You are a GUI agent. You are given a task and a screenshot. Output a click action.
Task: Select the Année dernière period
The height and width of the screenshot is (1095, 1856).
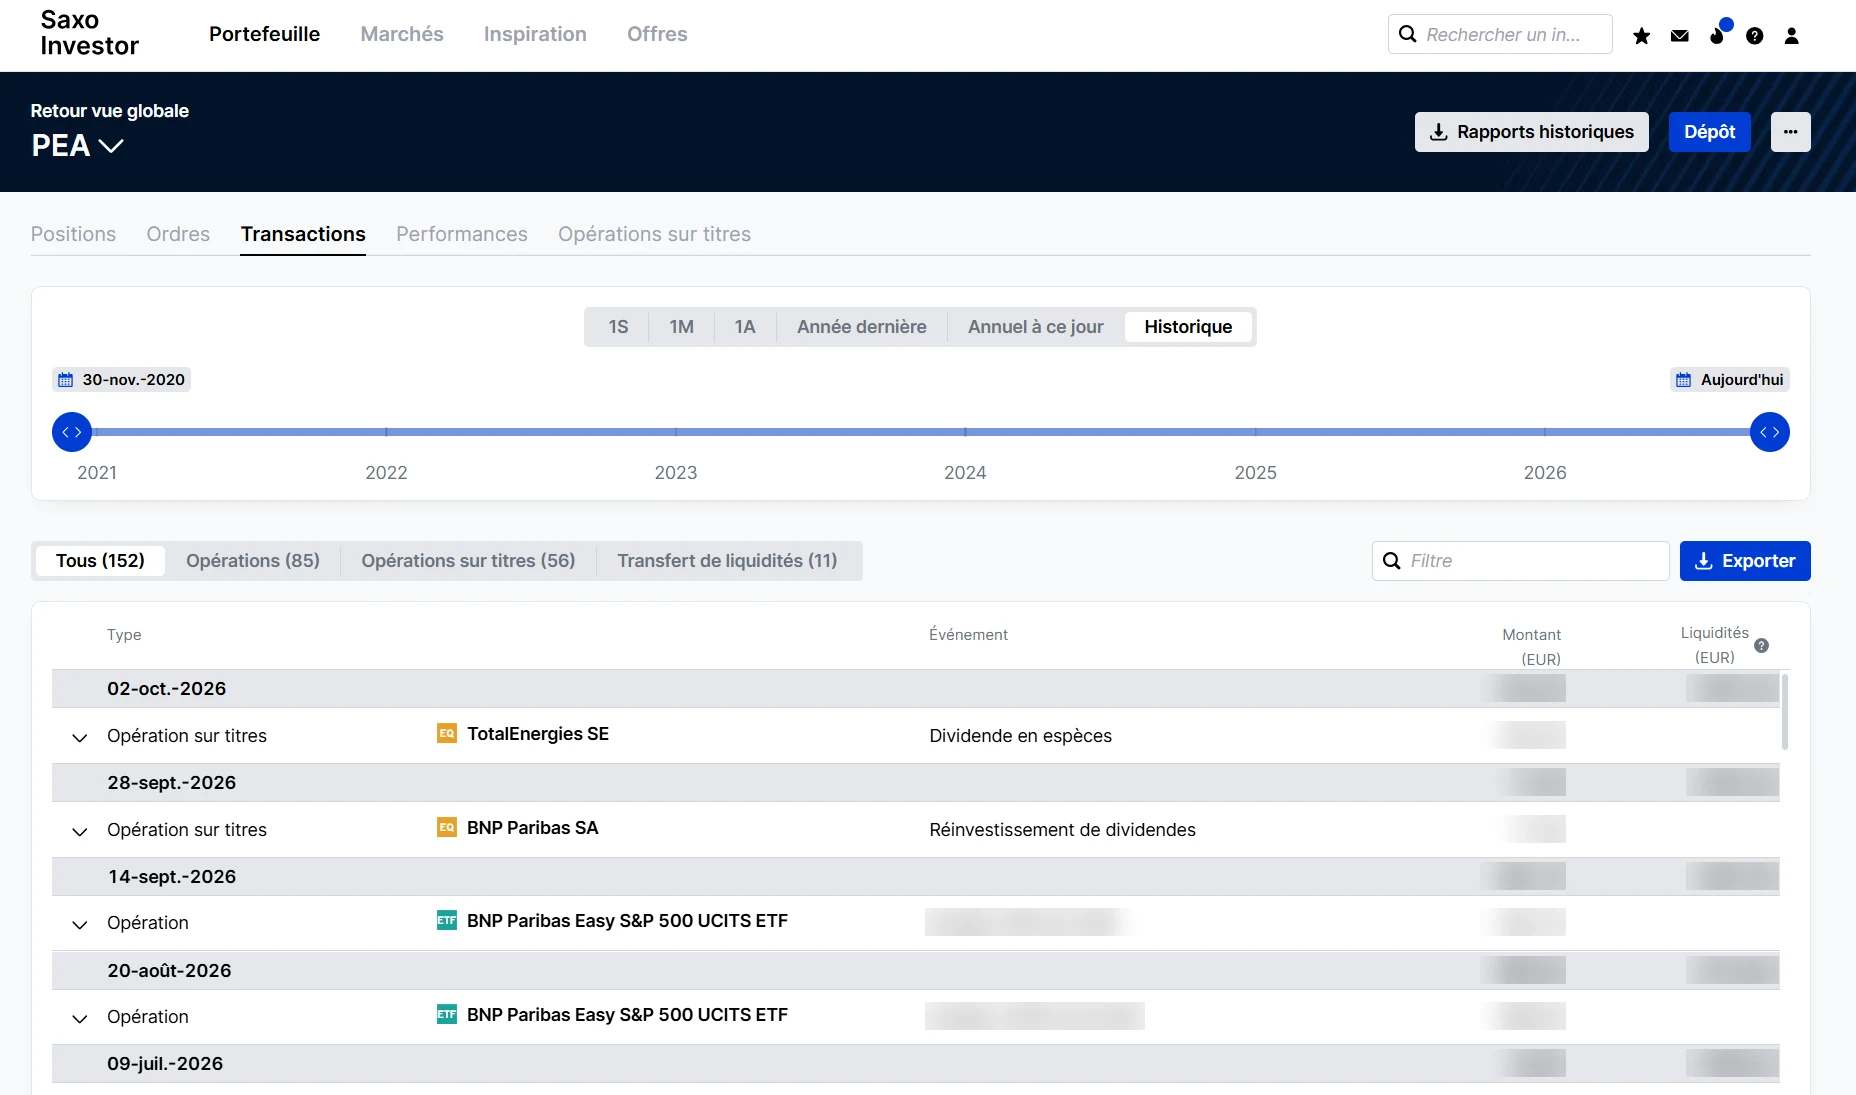coord(862,327)
